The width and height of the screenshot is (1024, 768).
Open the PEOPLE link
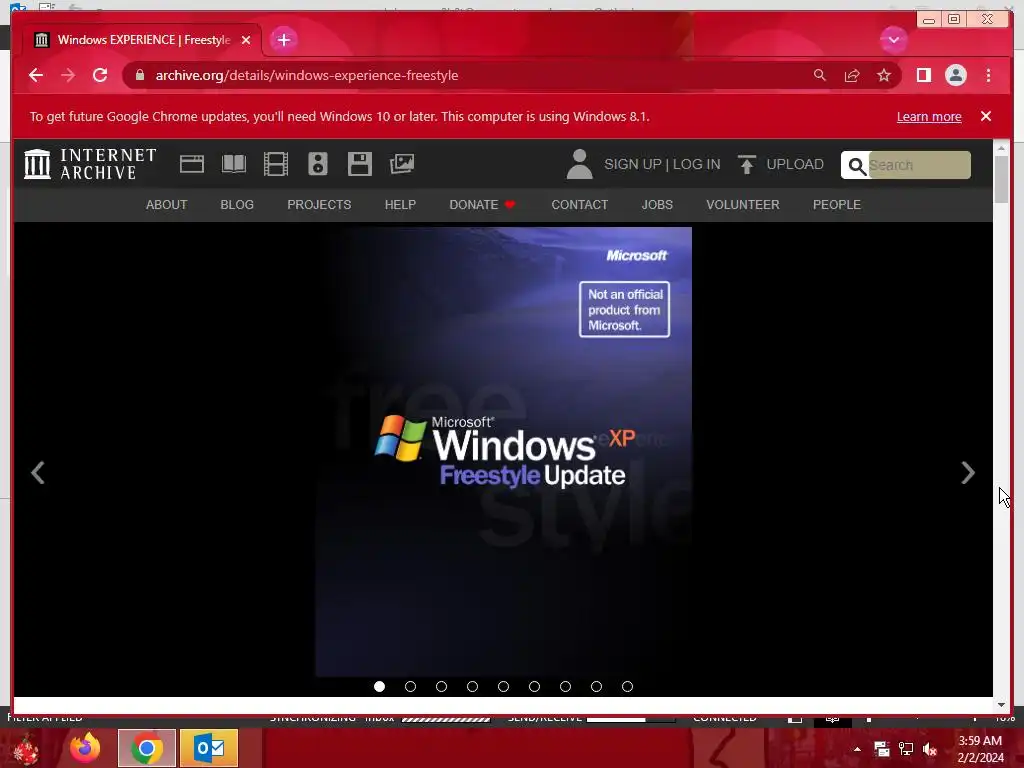click(837, 204)
